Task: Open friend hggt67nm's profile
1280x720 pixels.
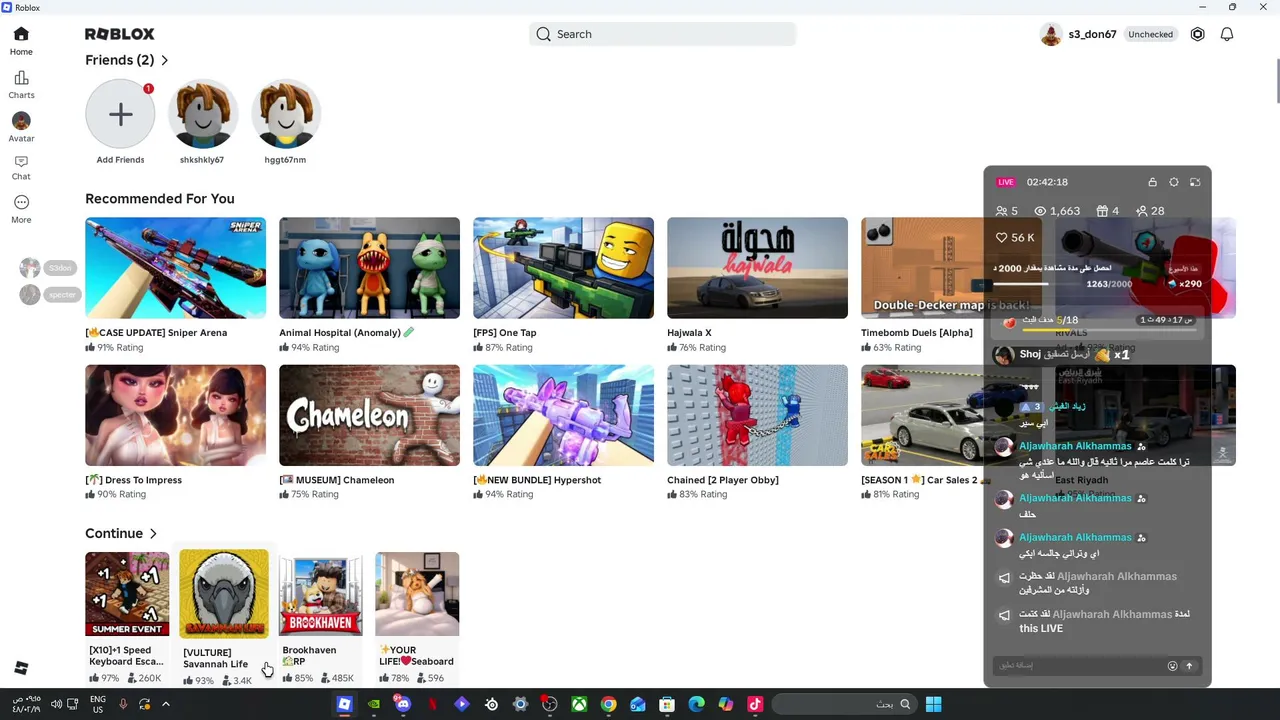Action: coord(285,115)
